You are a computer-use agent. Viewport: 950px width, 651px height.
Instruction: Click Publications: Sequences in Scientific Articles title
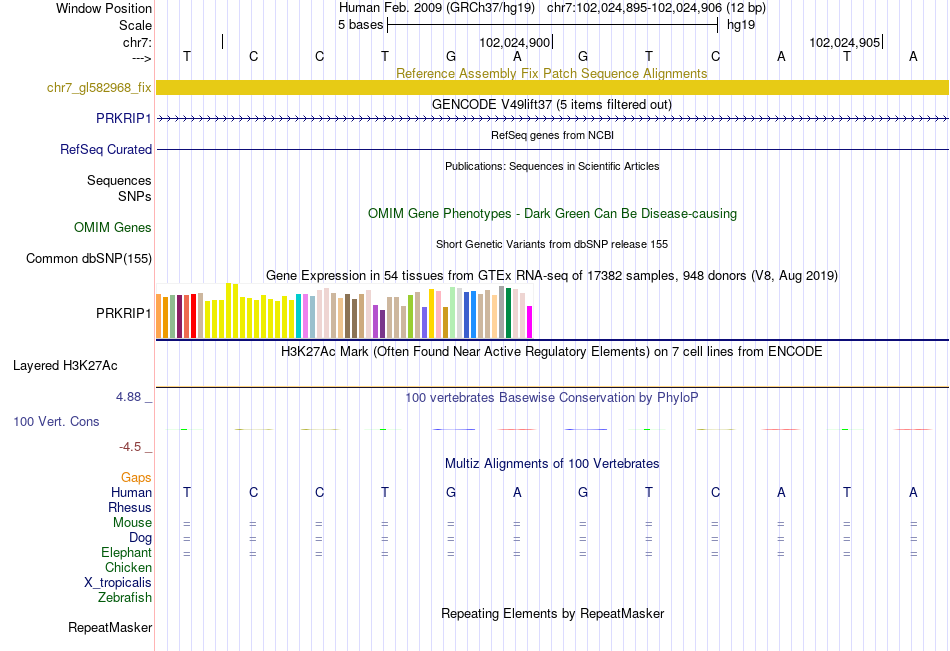pos(552,166)
